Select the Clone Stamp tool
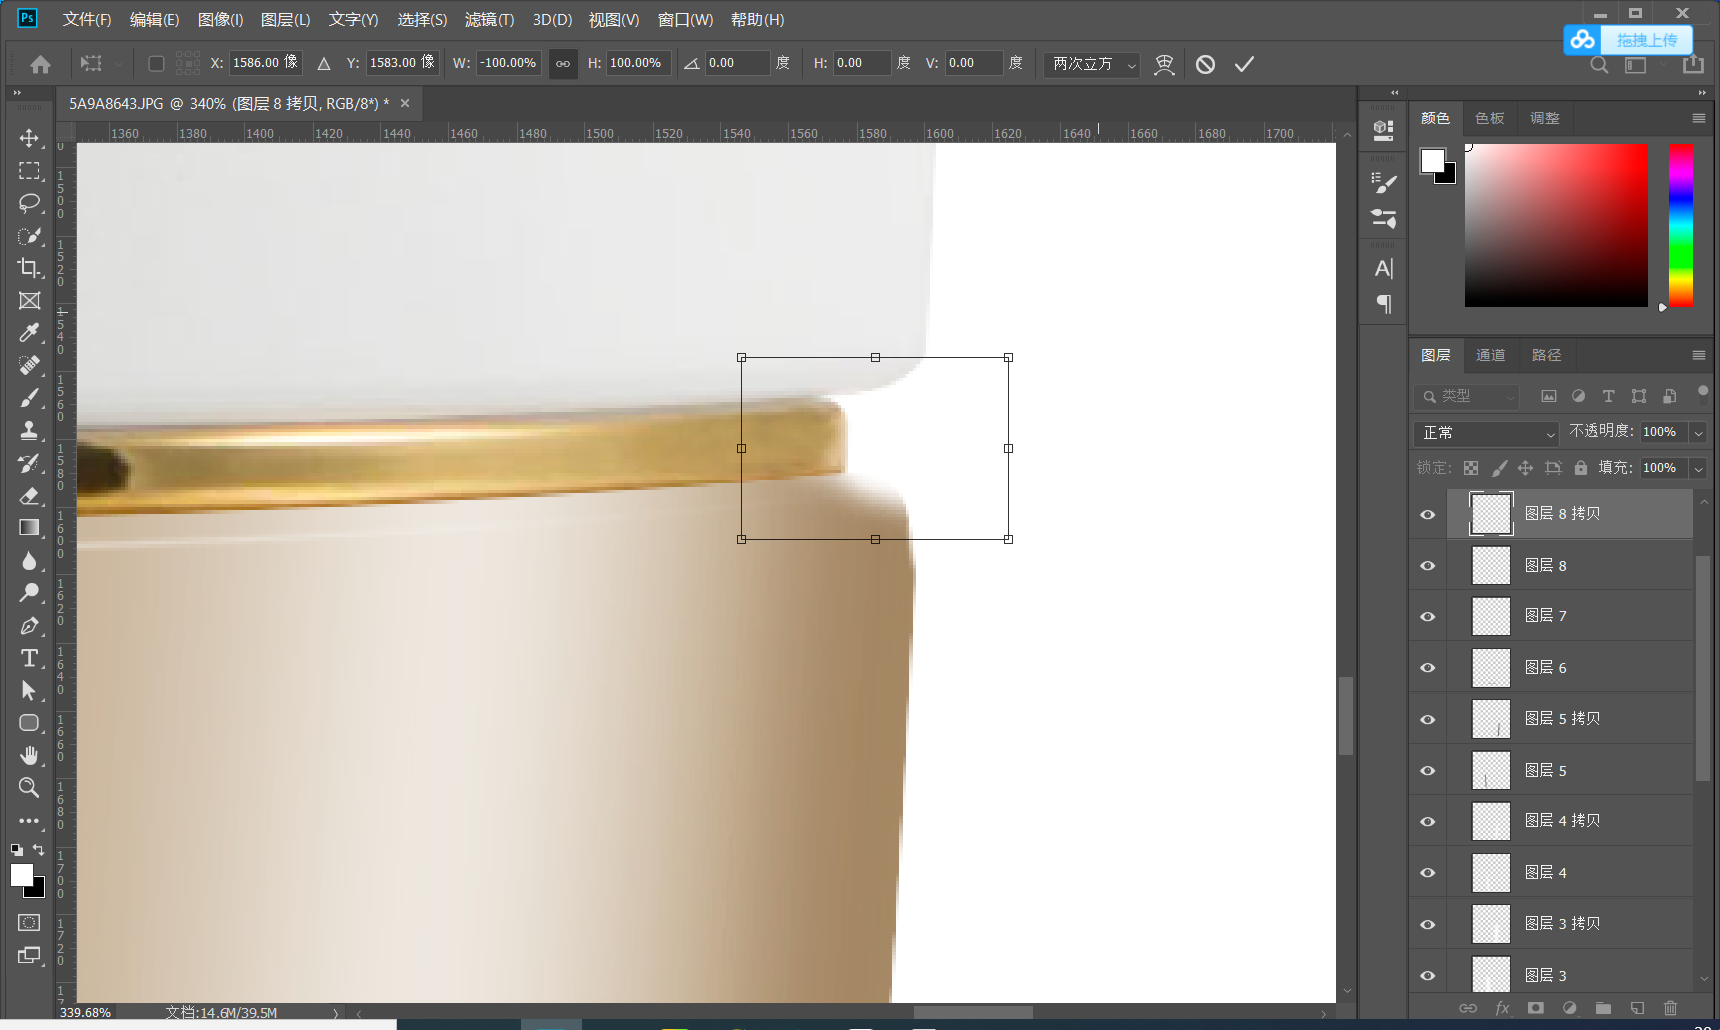This screenshot has width=1720, height=1030. coord(29,431)
